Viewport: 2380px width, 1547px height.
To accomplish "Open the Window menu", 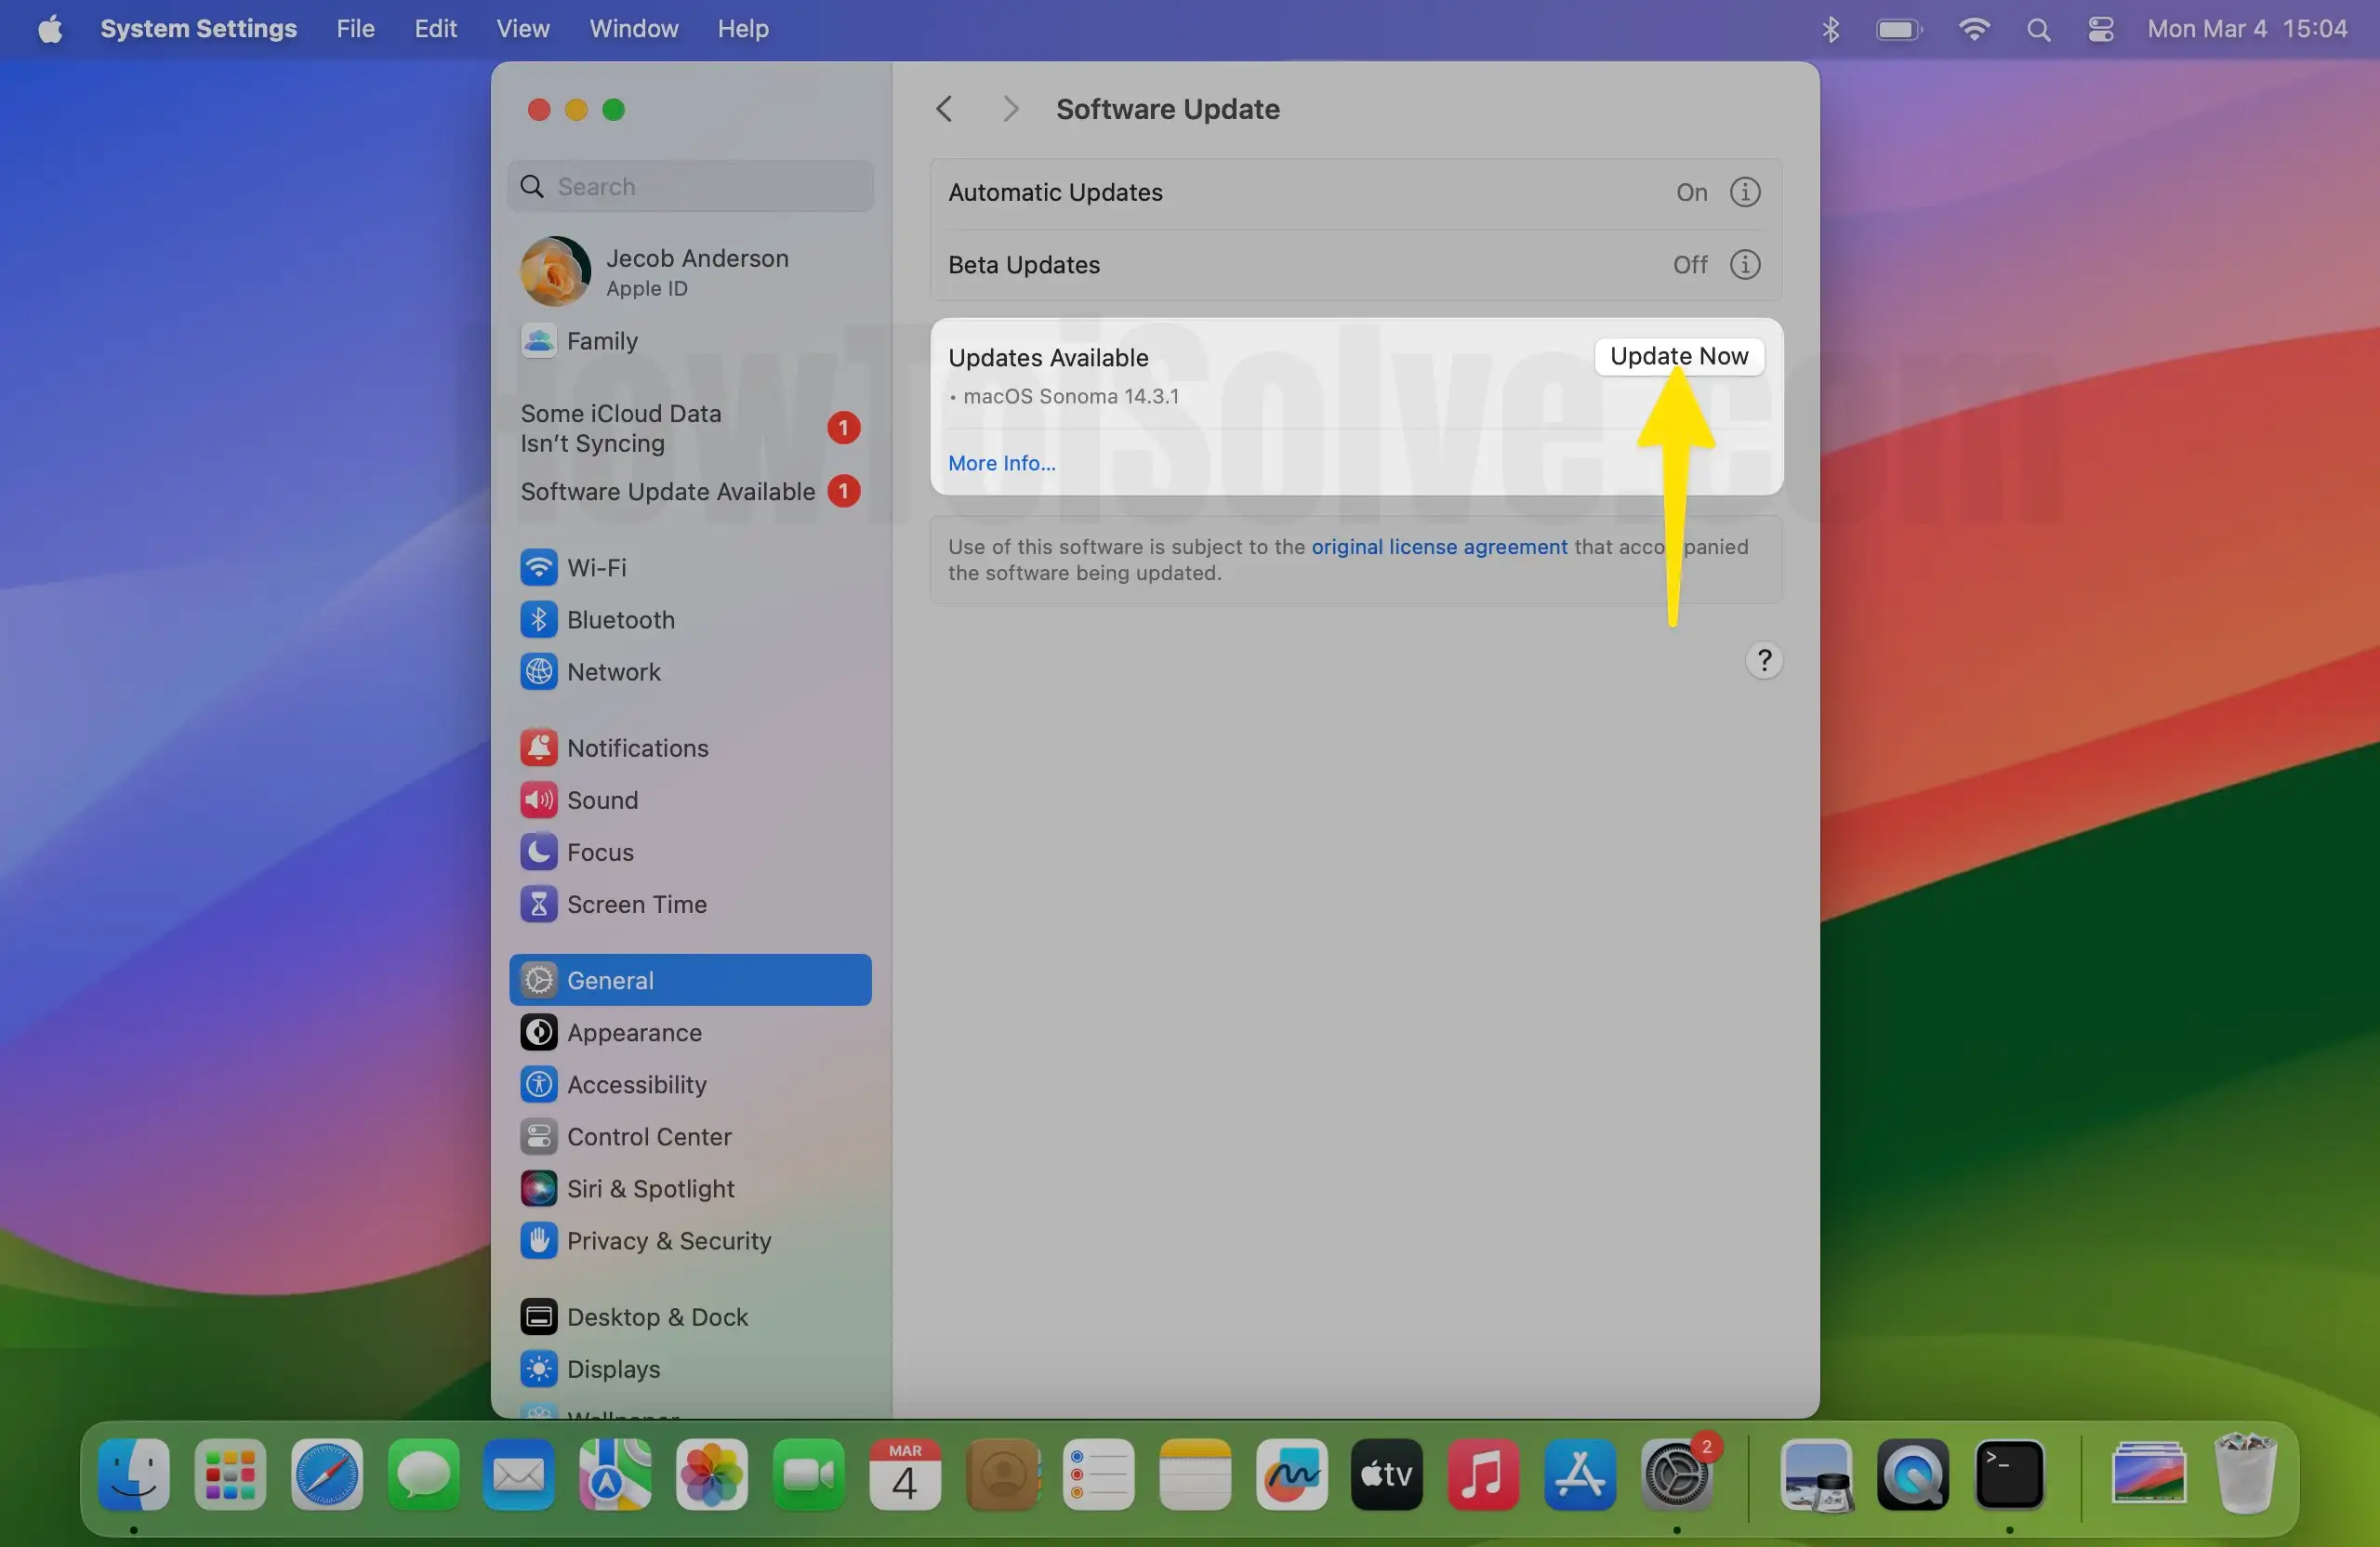I will click(x=633, y=29).
